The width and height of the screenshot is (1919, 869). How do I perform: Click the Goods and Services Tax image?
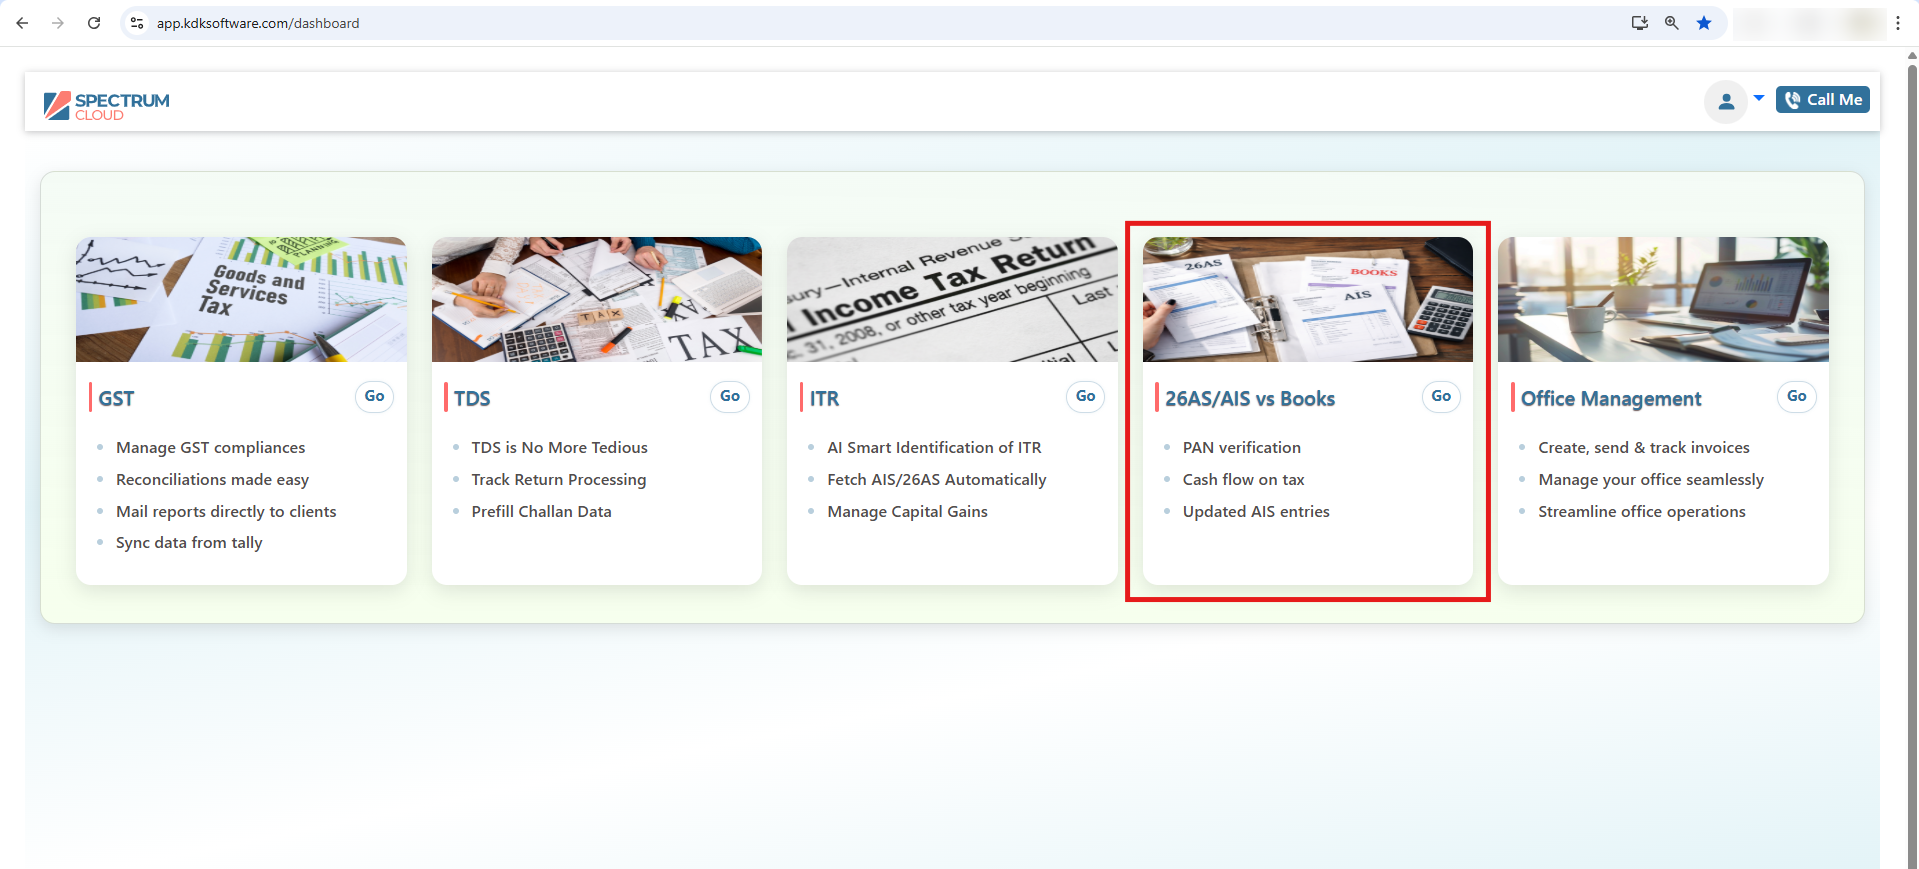241,299
